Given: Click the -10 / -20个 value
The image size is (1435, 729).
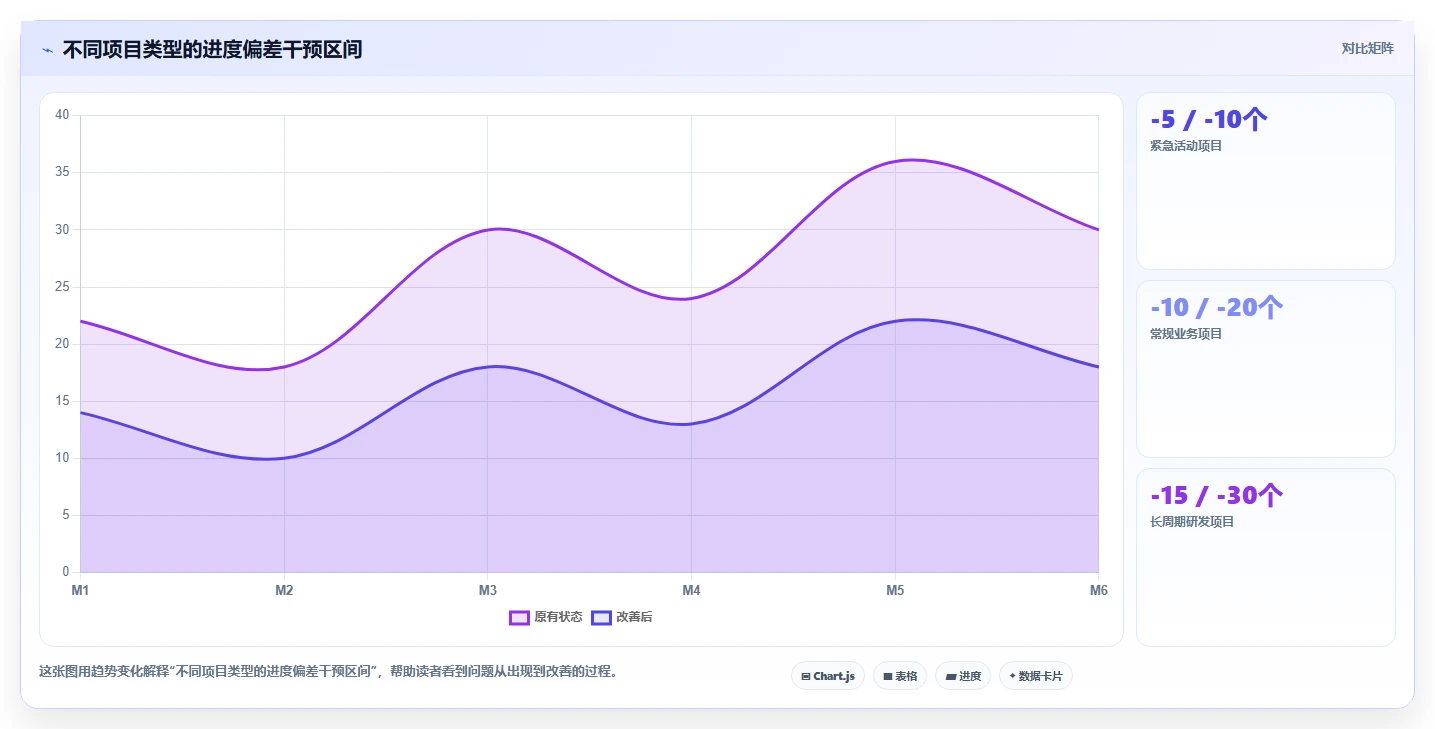Looking at the screenshot, I should pyautogui.click(x=1216, y=308).
